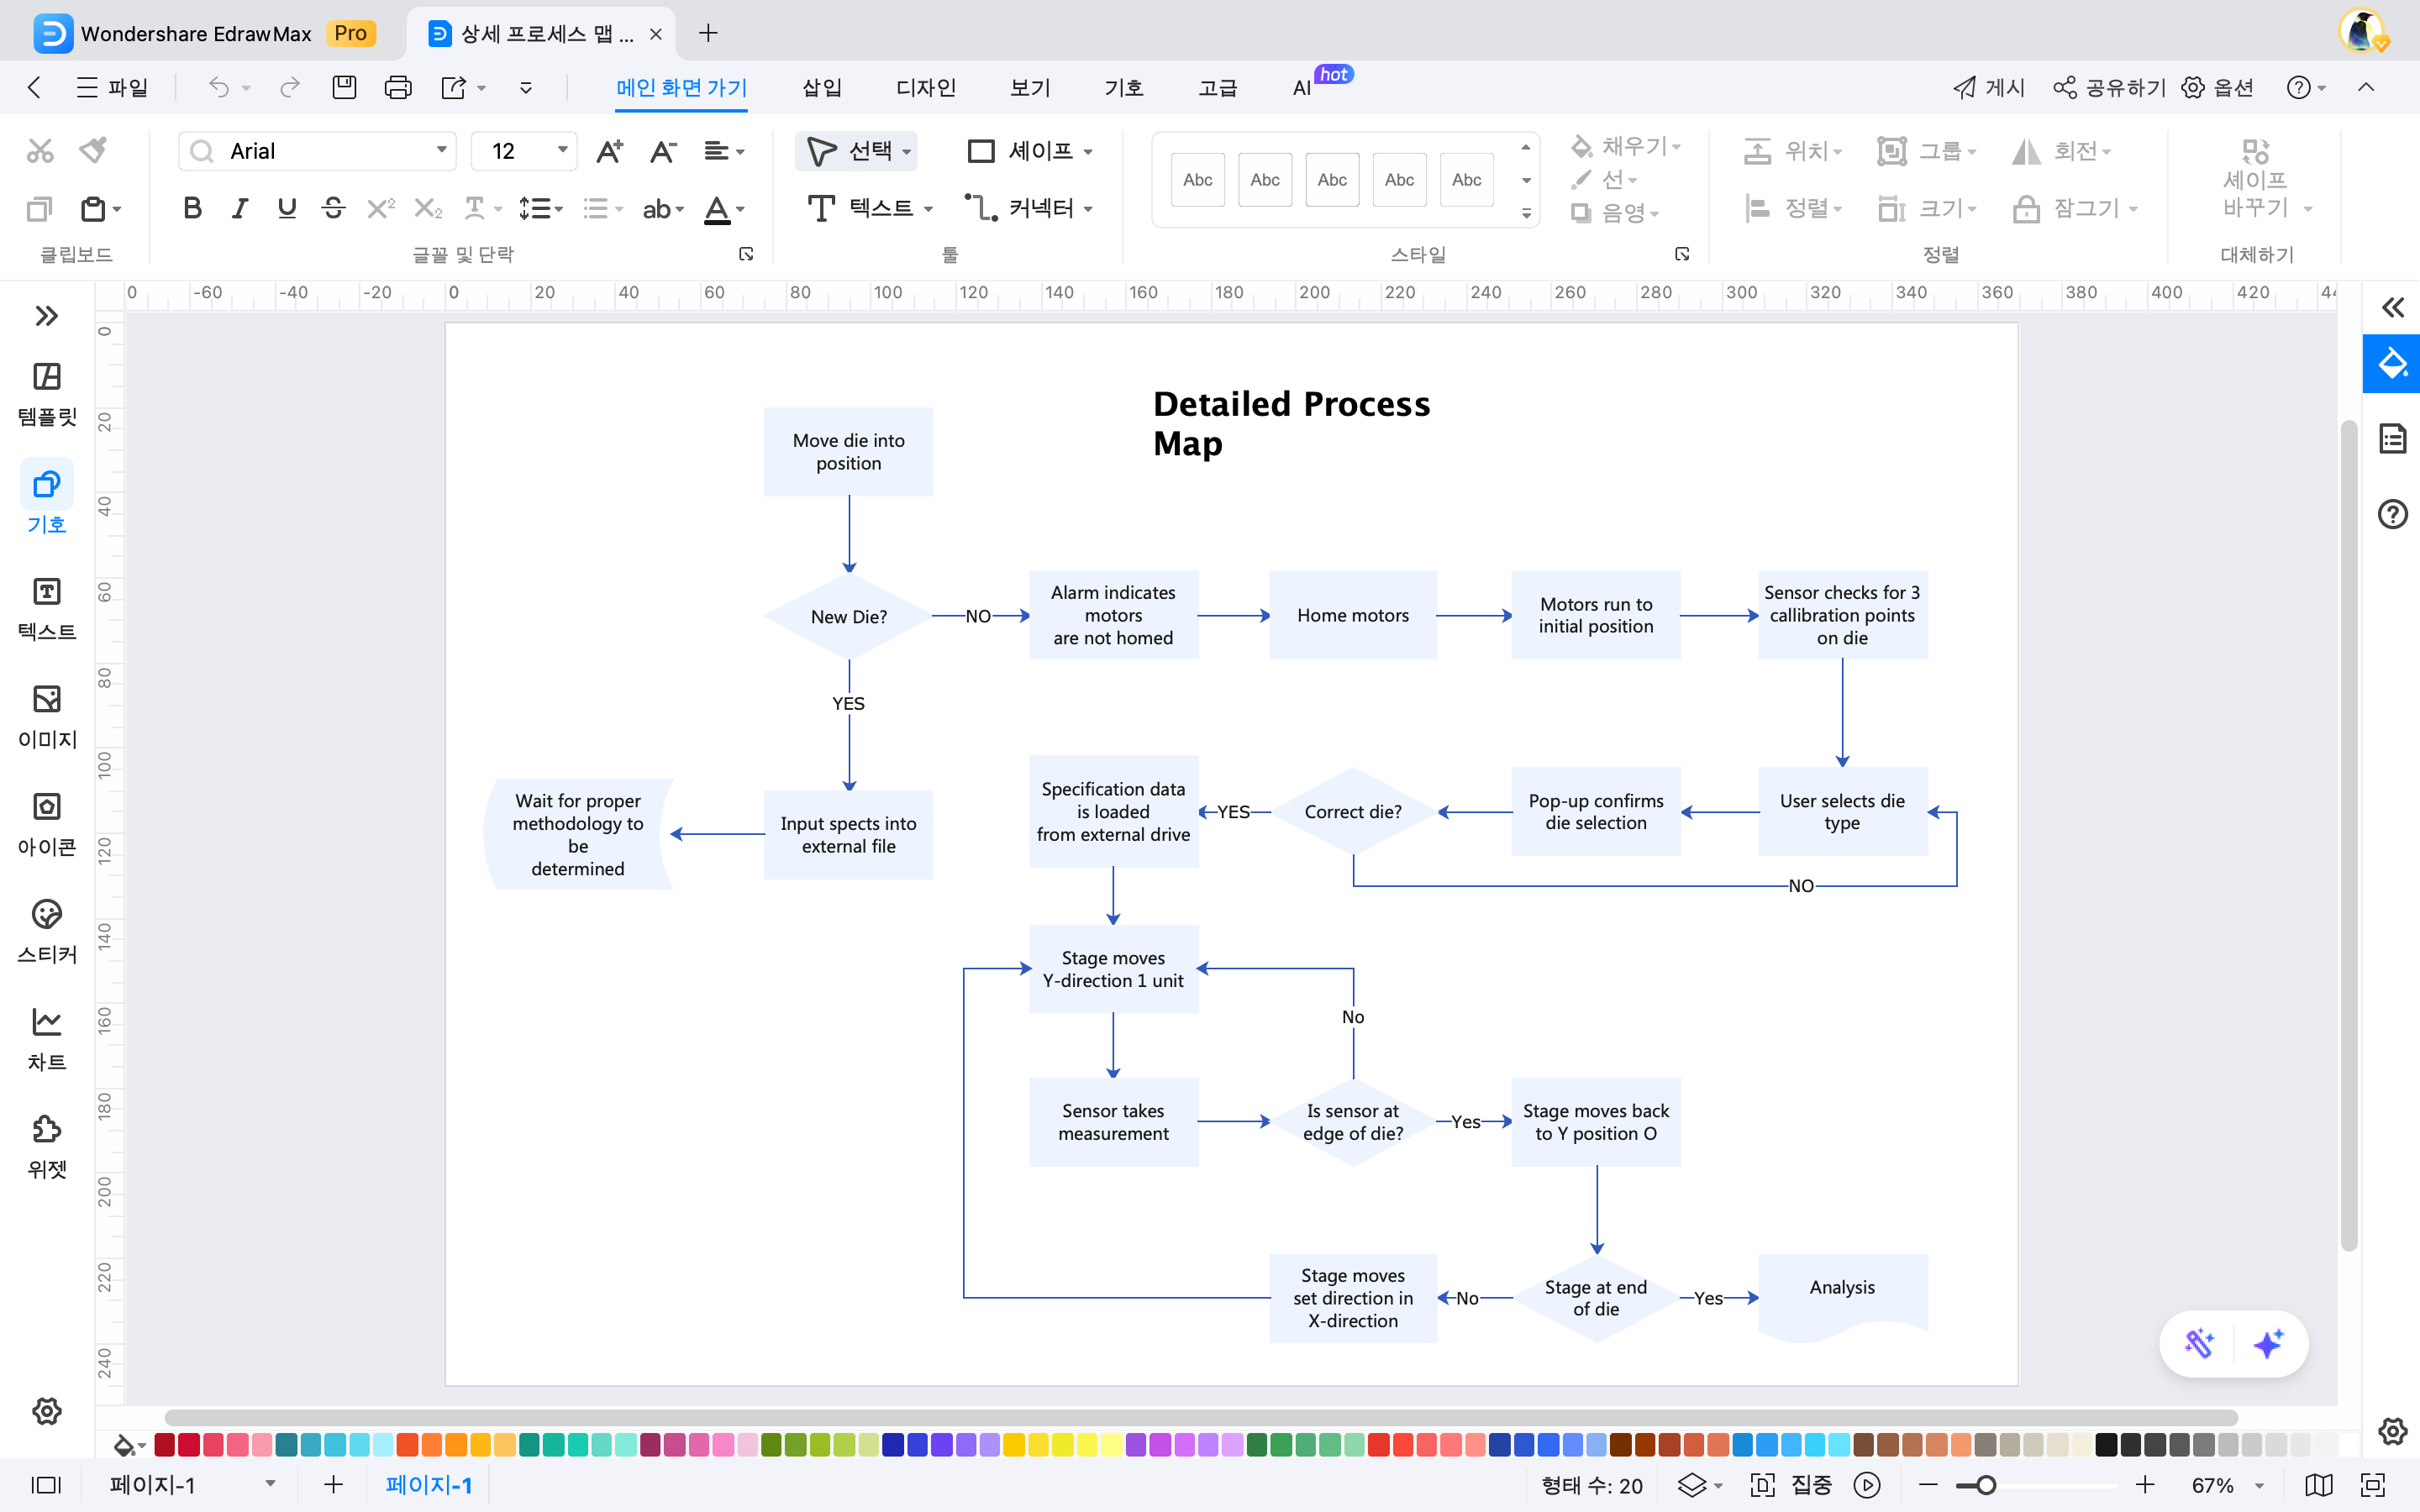Toggle bold formatting
The image size is (2420, 1512).
(x=192, y=208)
